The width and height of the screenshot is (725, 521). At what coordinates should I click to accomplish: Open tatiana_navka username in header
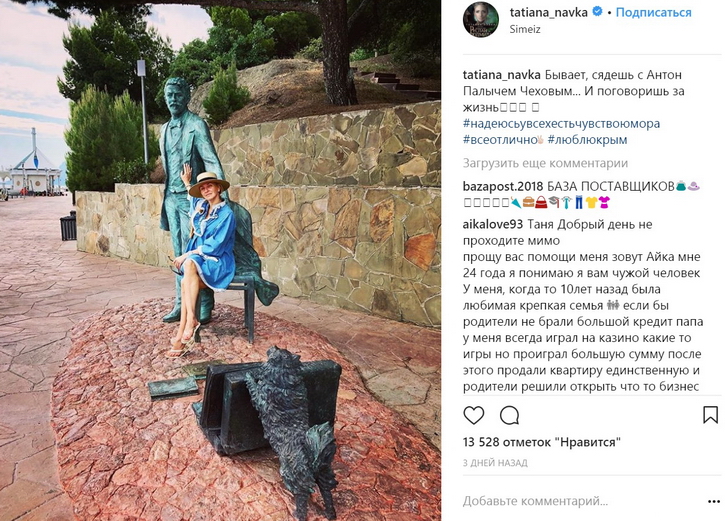(x=548, y=12)
